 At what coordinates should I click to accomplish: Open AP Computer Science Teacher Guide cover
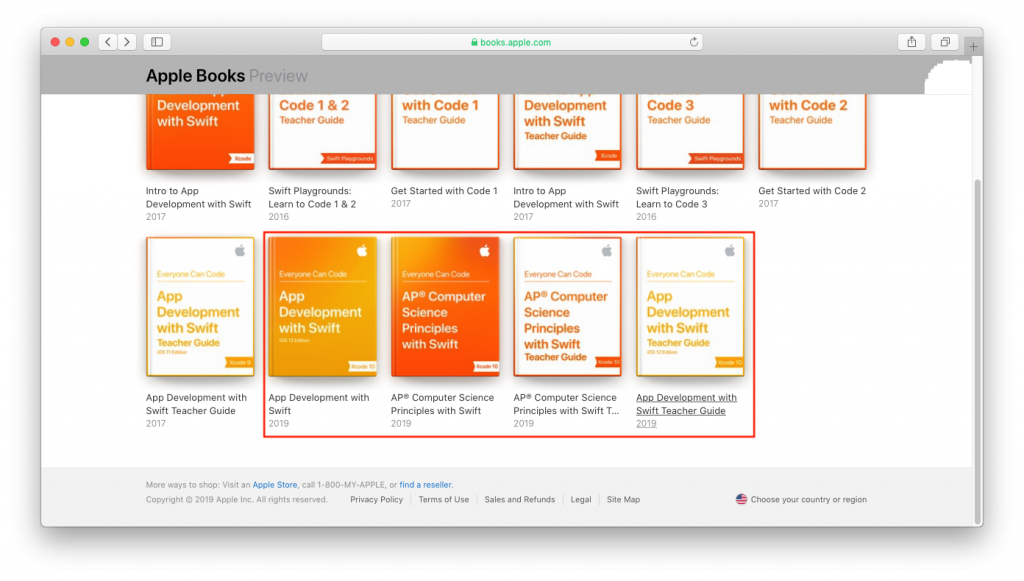[568, 306]
